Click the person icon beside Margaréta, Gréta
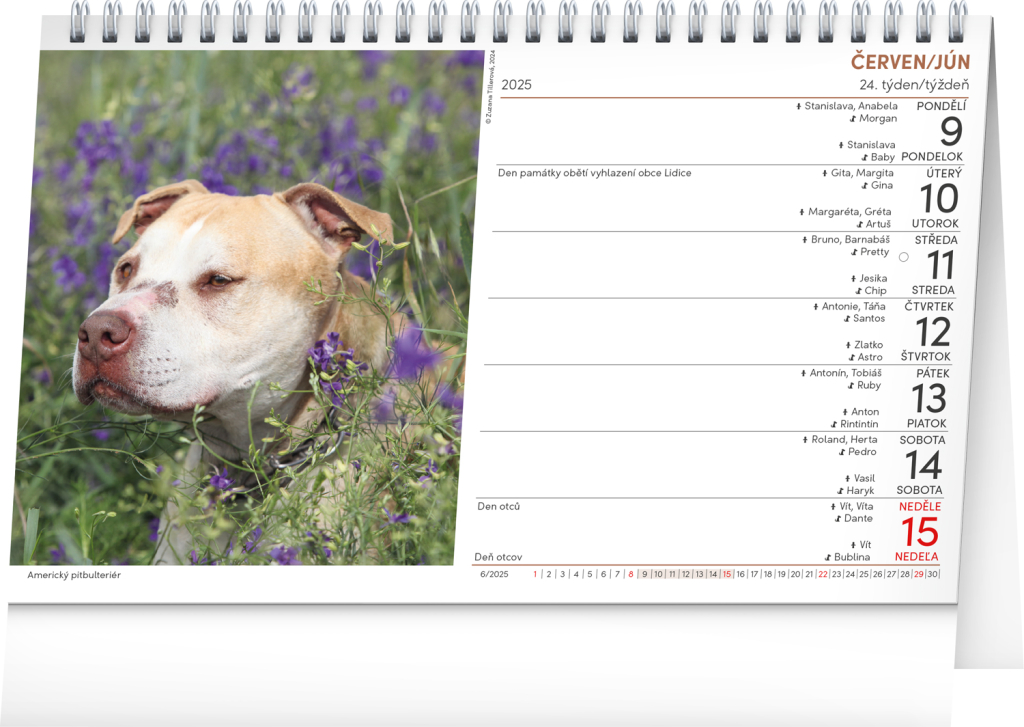The height and width of the screenshot is (727, 1024). click(801, 212)
